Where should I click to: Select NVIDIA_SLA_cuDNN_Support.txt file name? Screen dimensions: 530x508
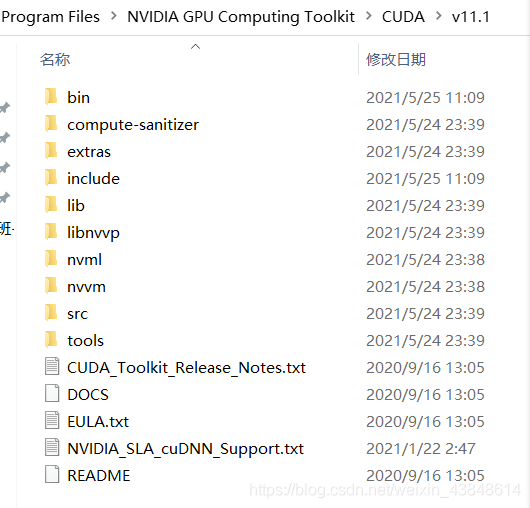pos(186,449)
